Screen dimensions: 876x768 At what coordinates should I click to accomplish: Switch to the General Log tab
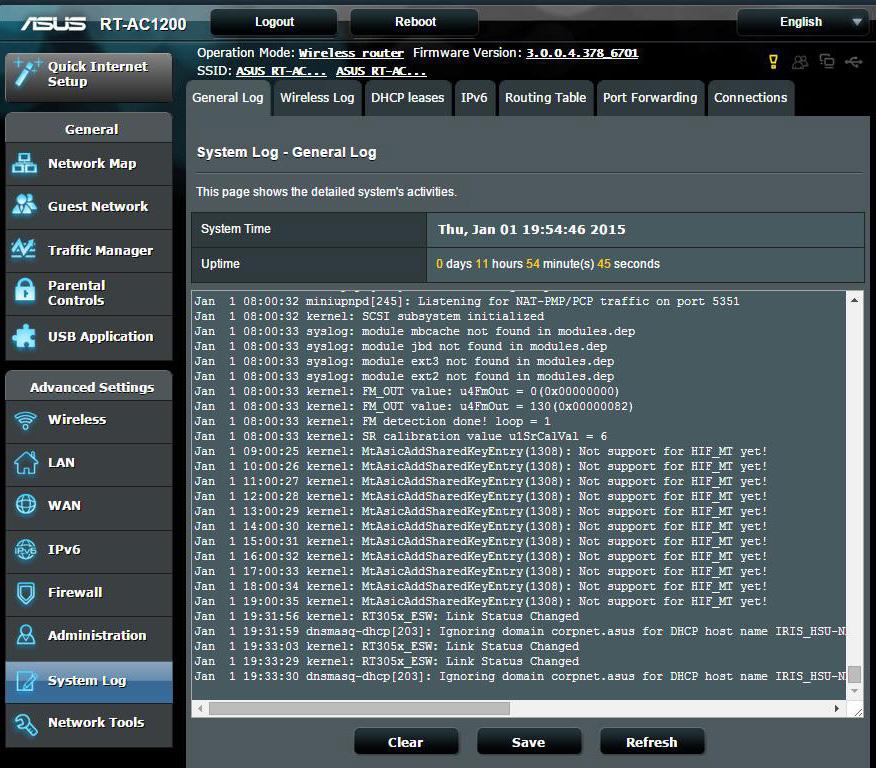[x=228, y=98]
